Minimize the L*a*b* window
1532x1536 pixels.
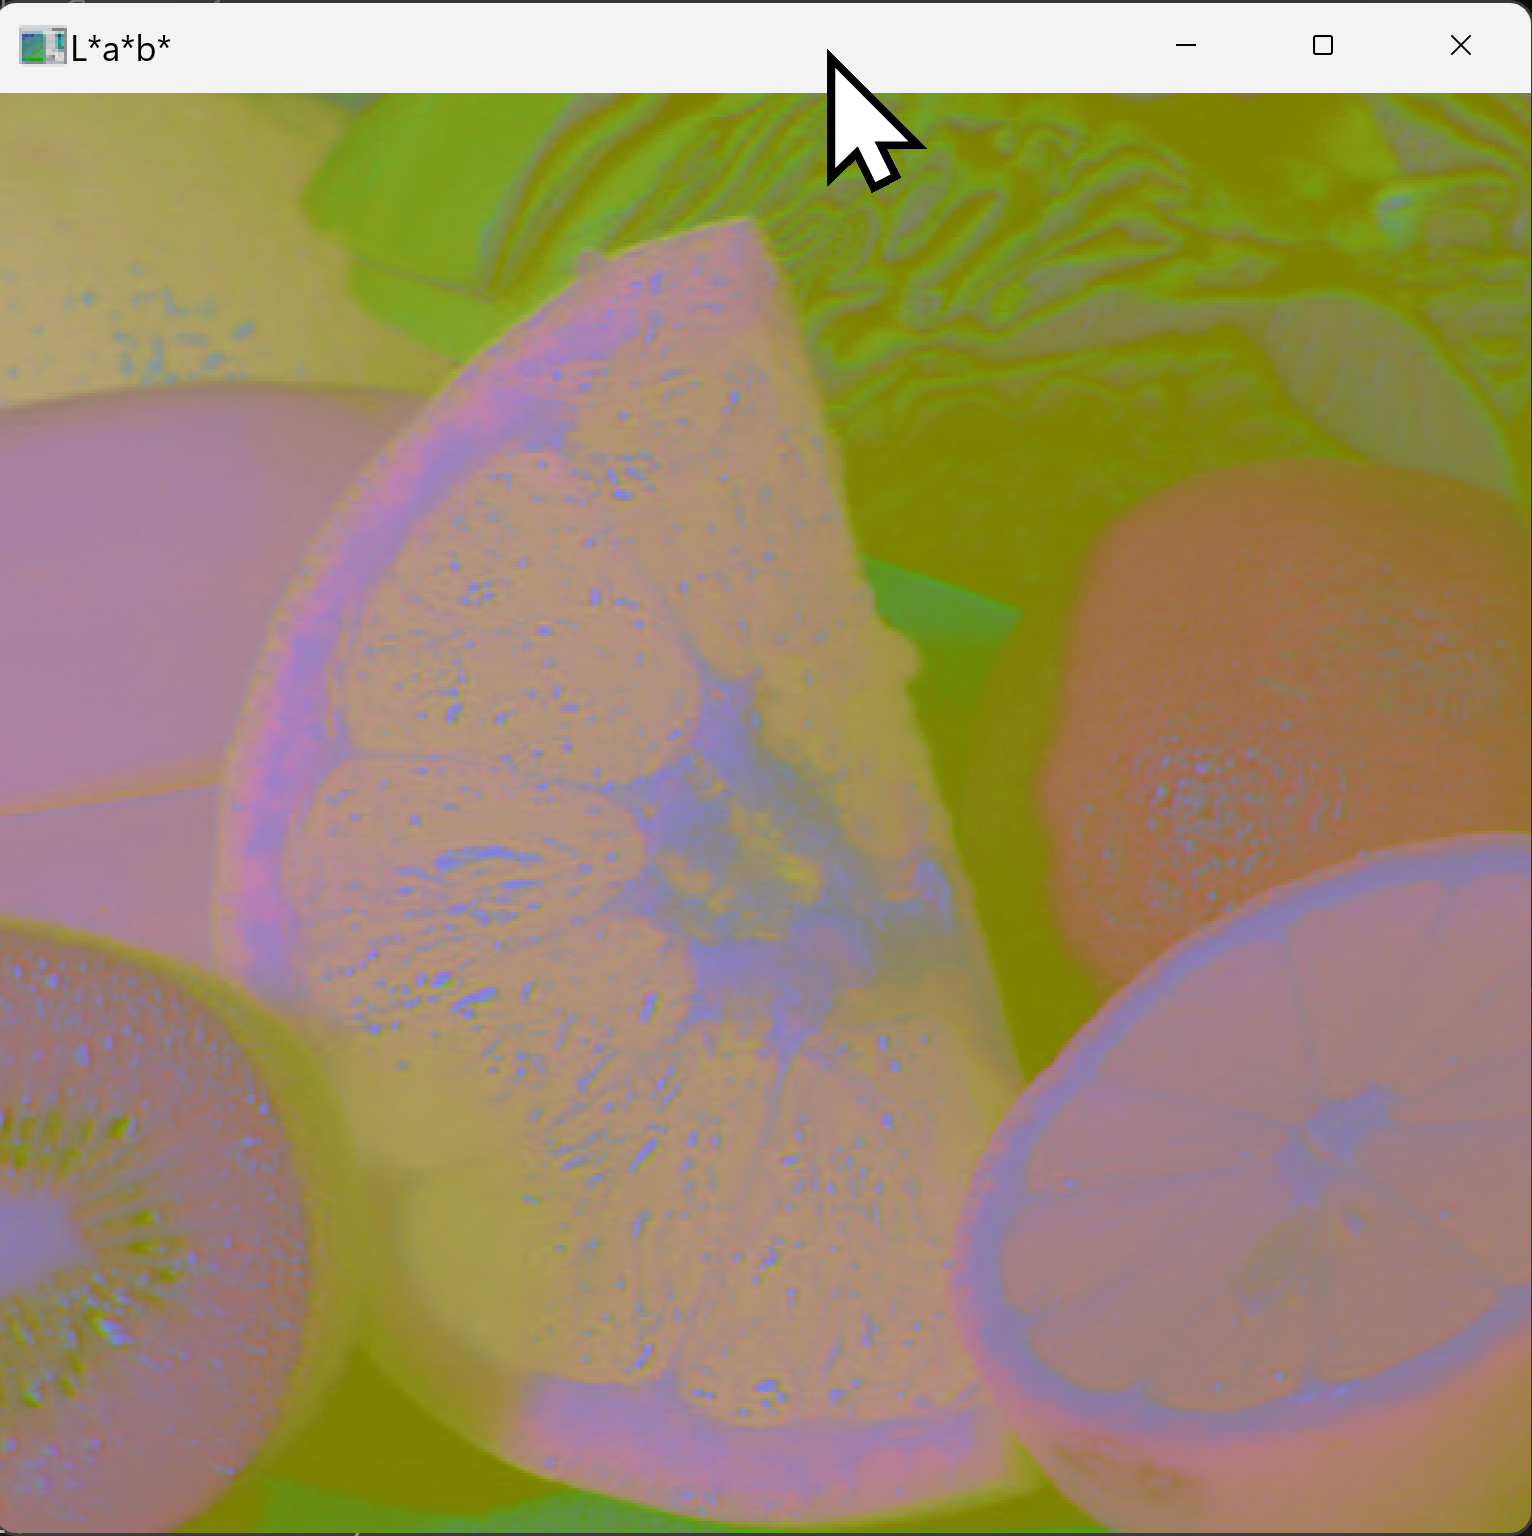[x=1186, y=46]
